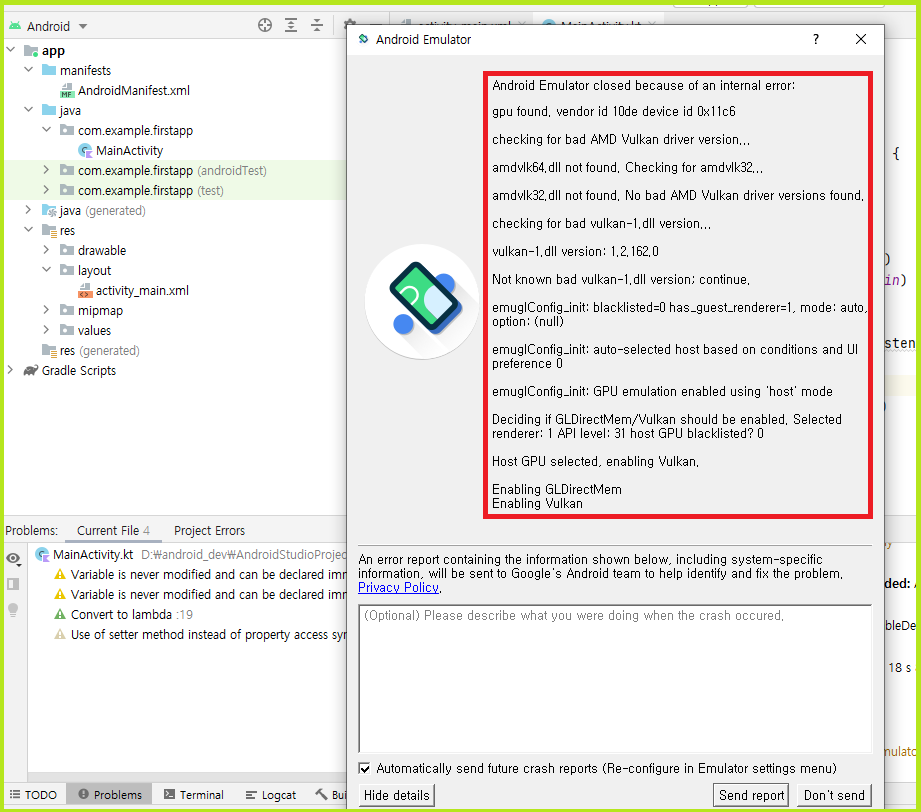921x812 pixels.
Task: Collapse the com.example.firstapp package
Action: 46,130
